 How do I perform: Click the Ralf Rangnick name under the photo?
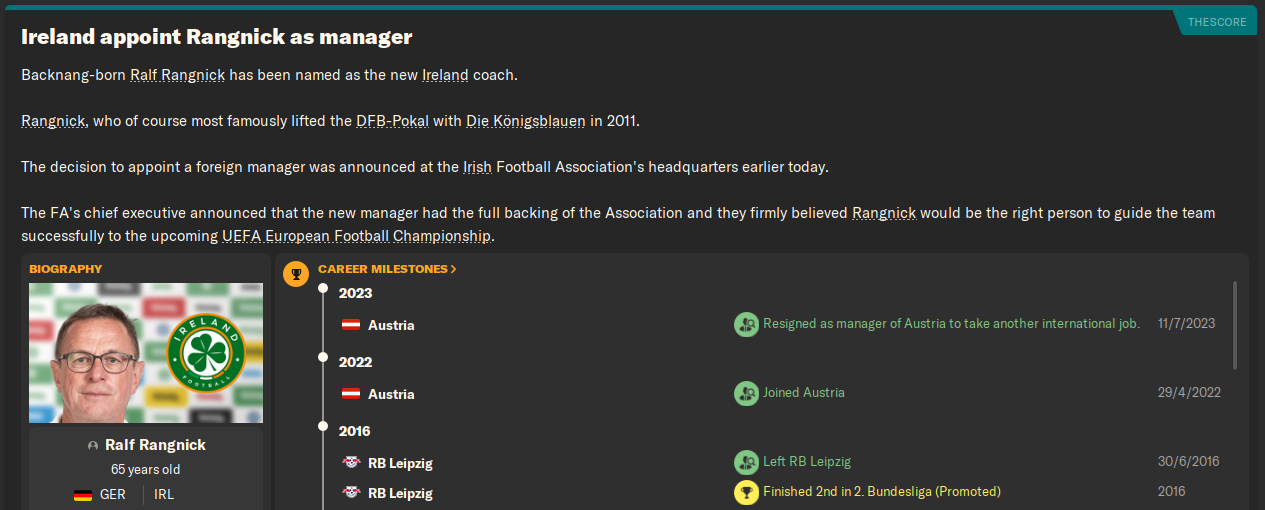click(x=155, y=445)
